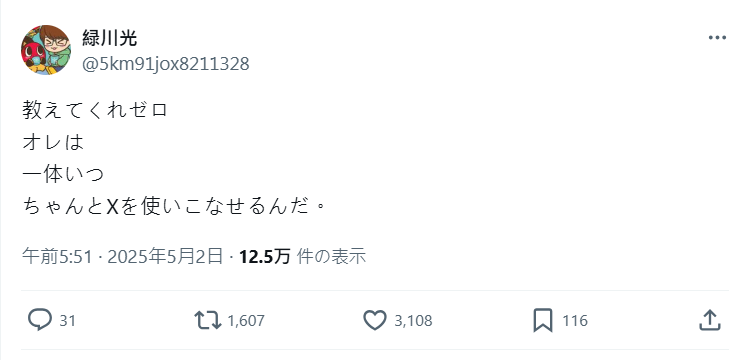Screen dimensions: 742x360
Task: Click the @5km91jox8211328 handle
Action: point(166,64)
